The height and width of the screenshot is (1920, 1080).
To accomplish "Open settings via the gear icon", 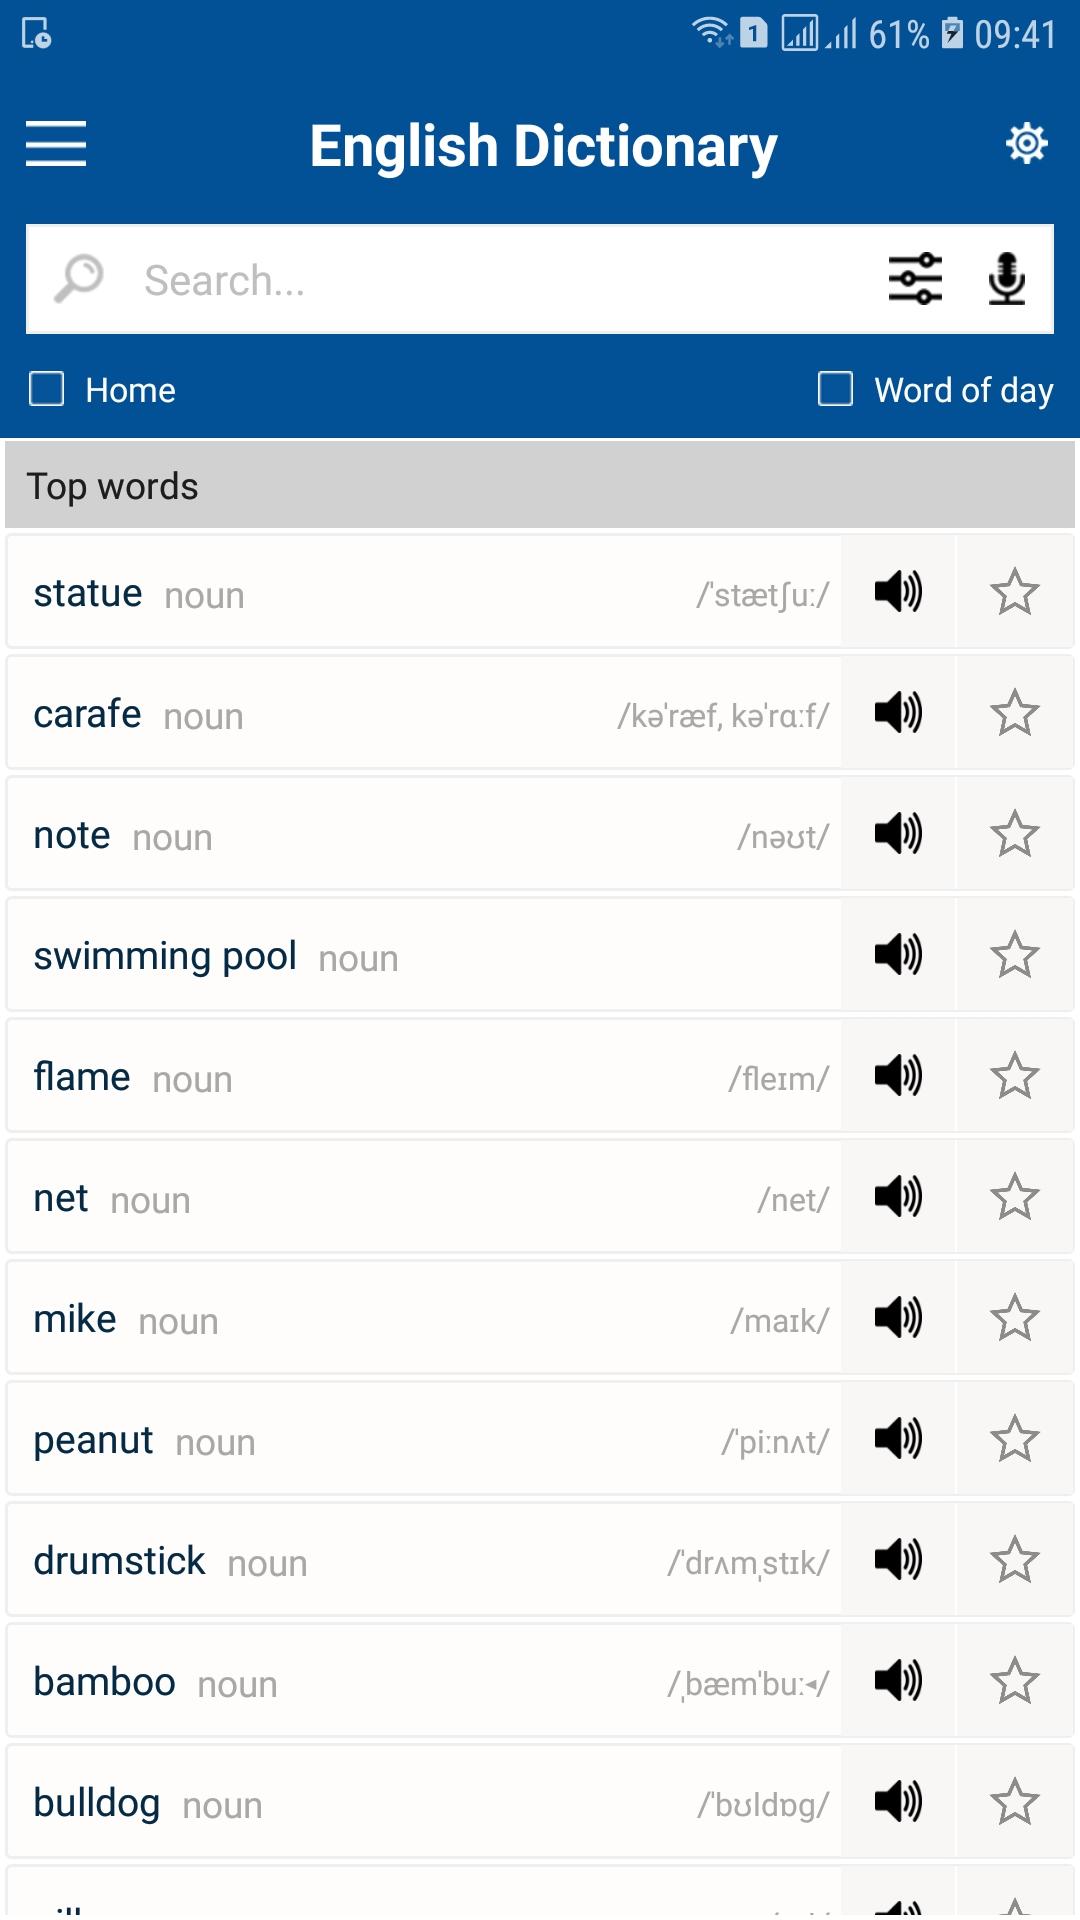I will pyautogui.click(x=1026, y=144).
